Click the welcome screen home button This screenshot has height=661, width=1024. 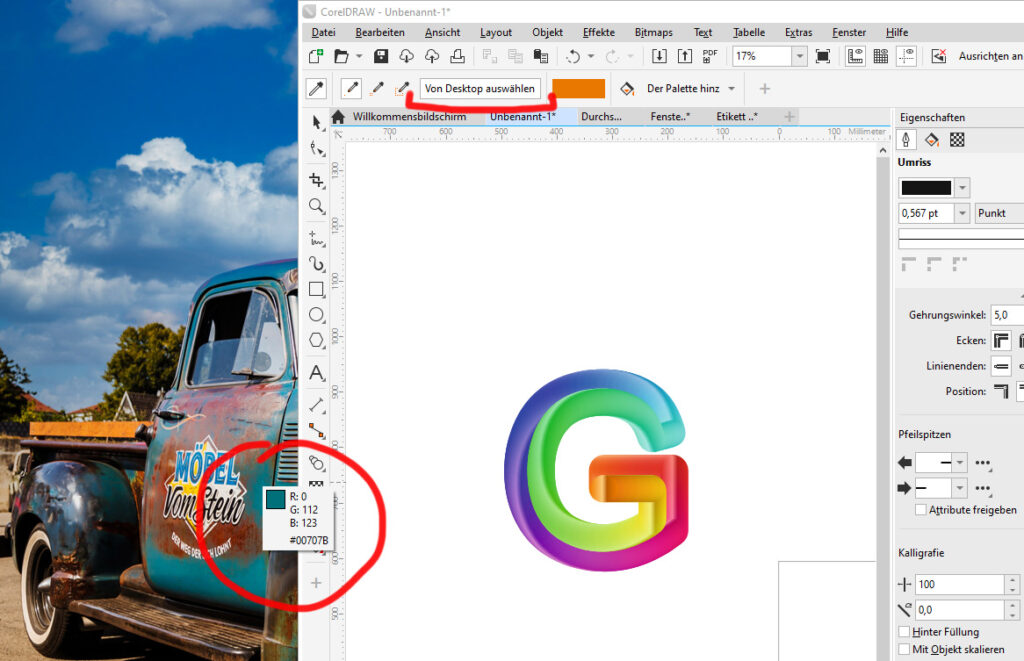coord(338,117)
